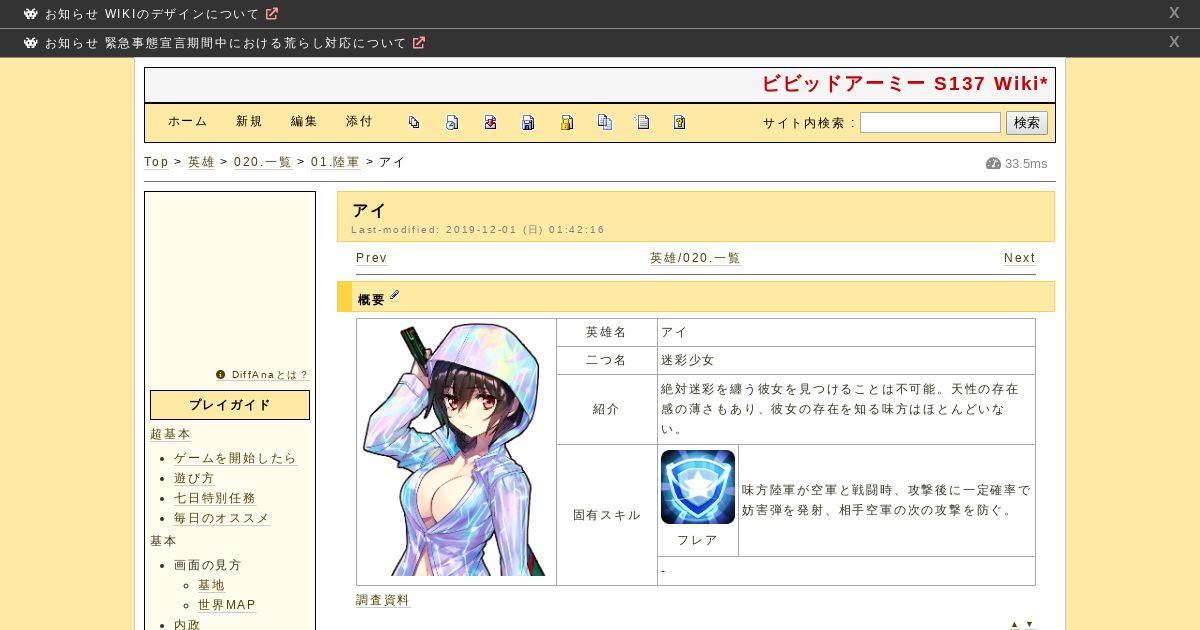Click the lined document page icon
1200x630 pixels.
pos(642,122)
